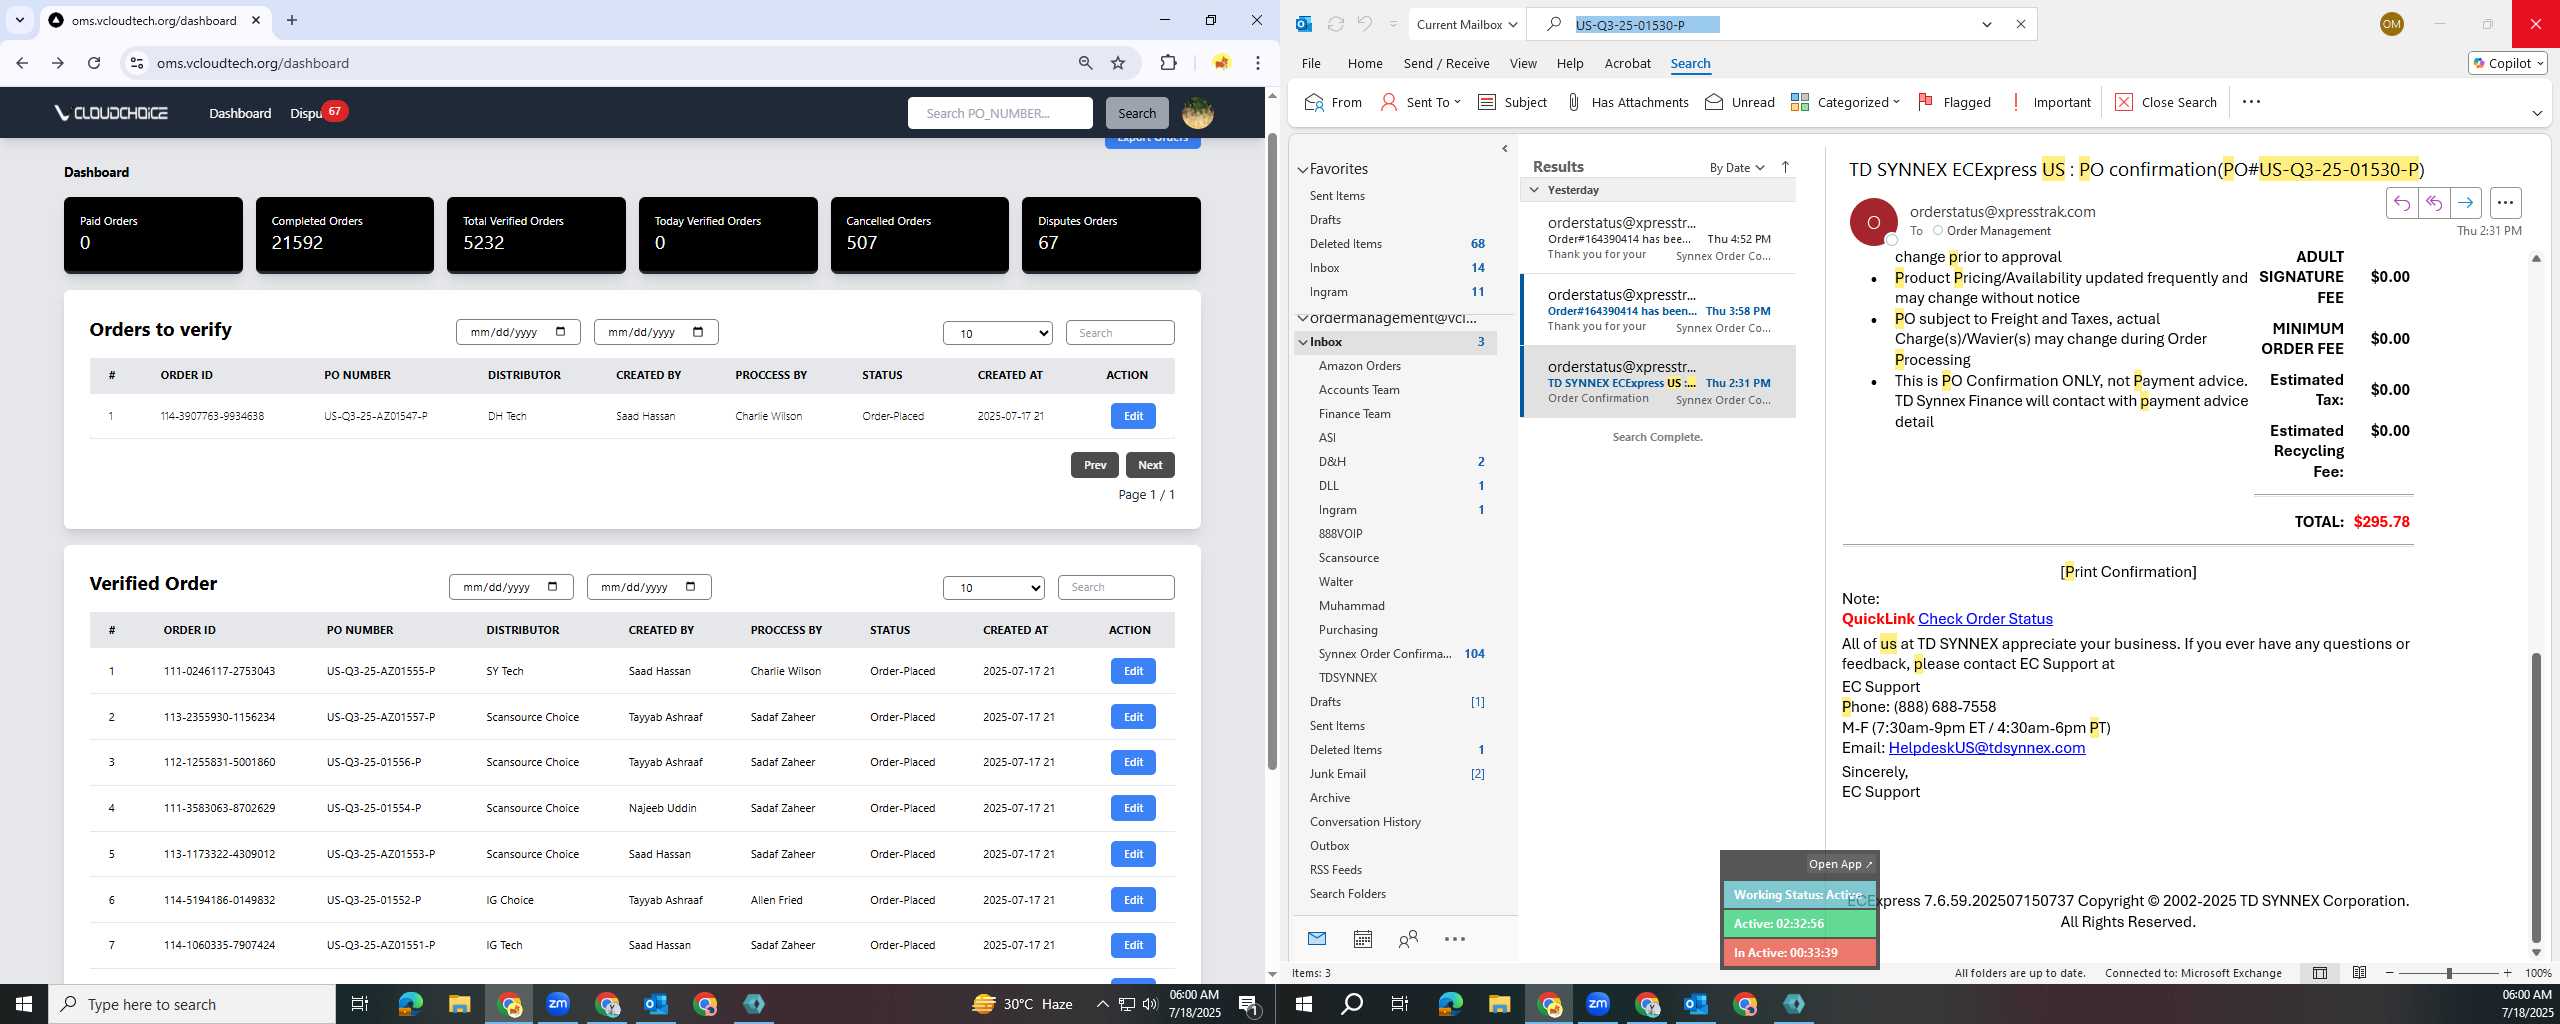2560x1024 pixels.
Task: Open the Sent To dropdown
Action: pyautogui.click(x=1420, y=102)
